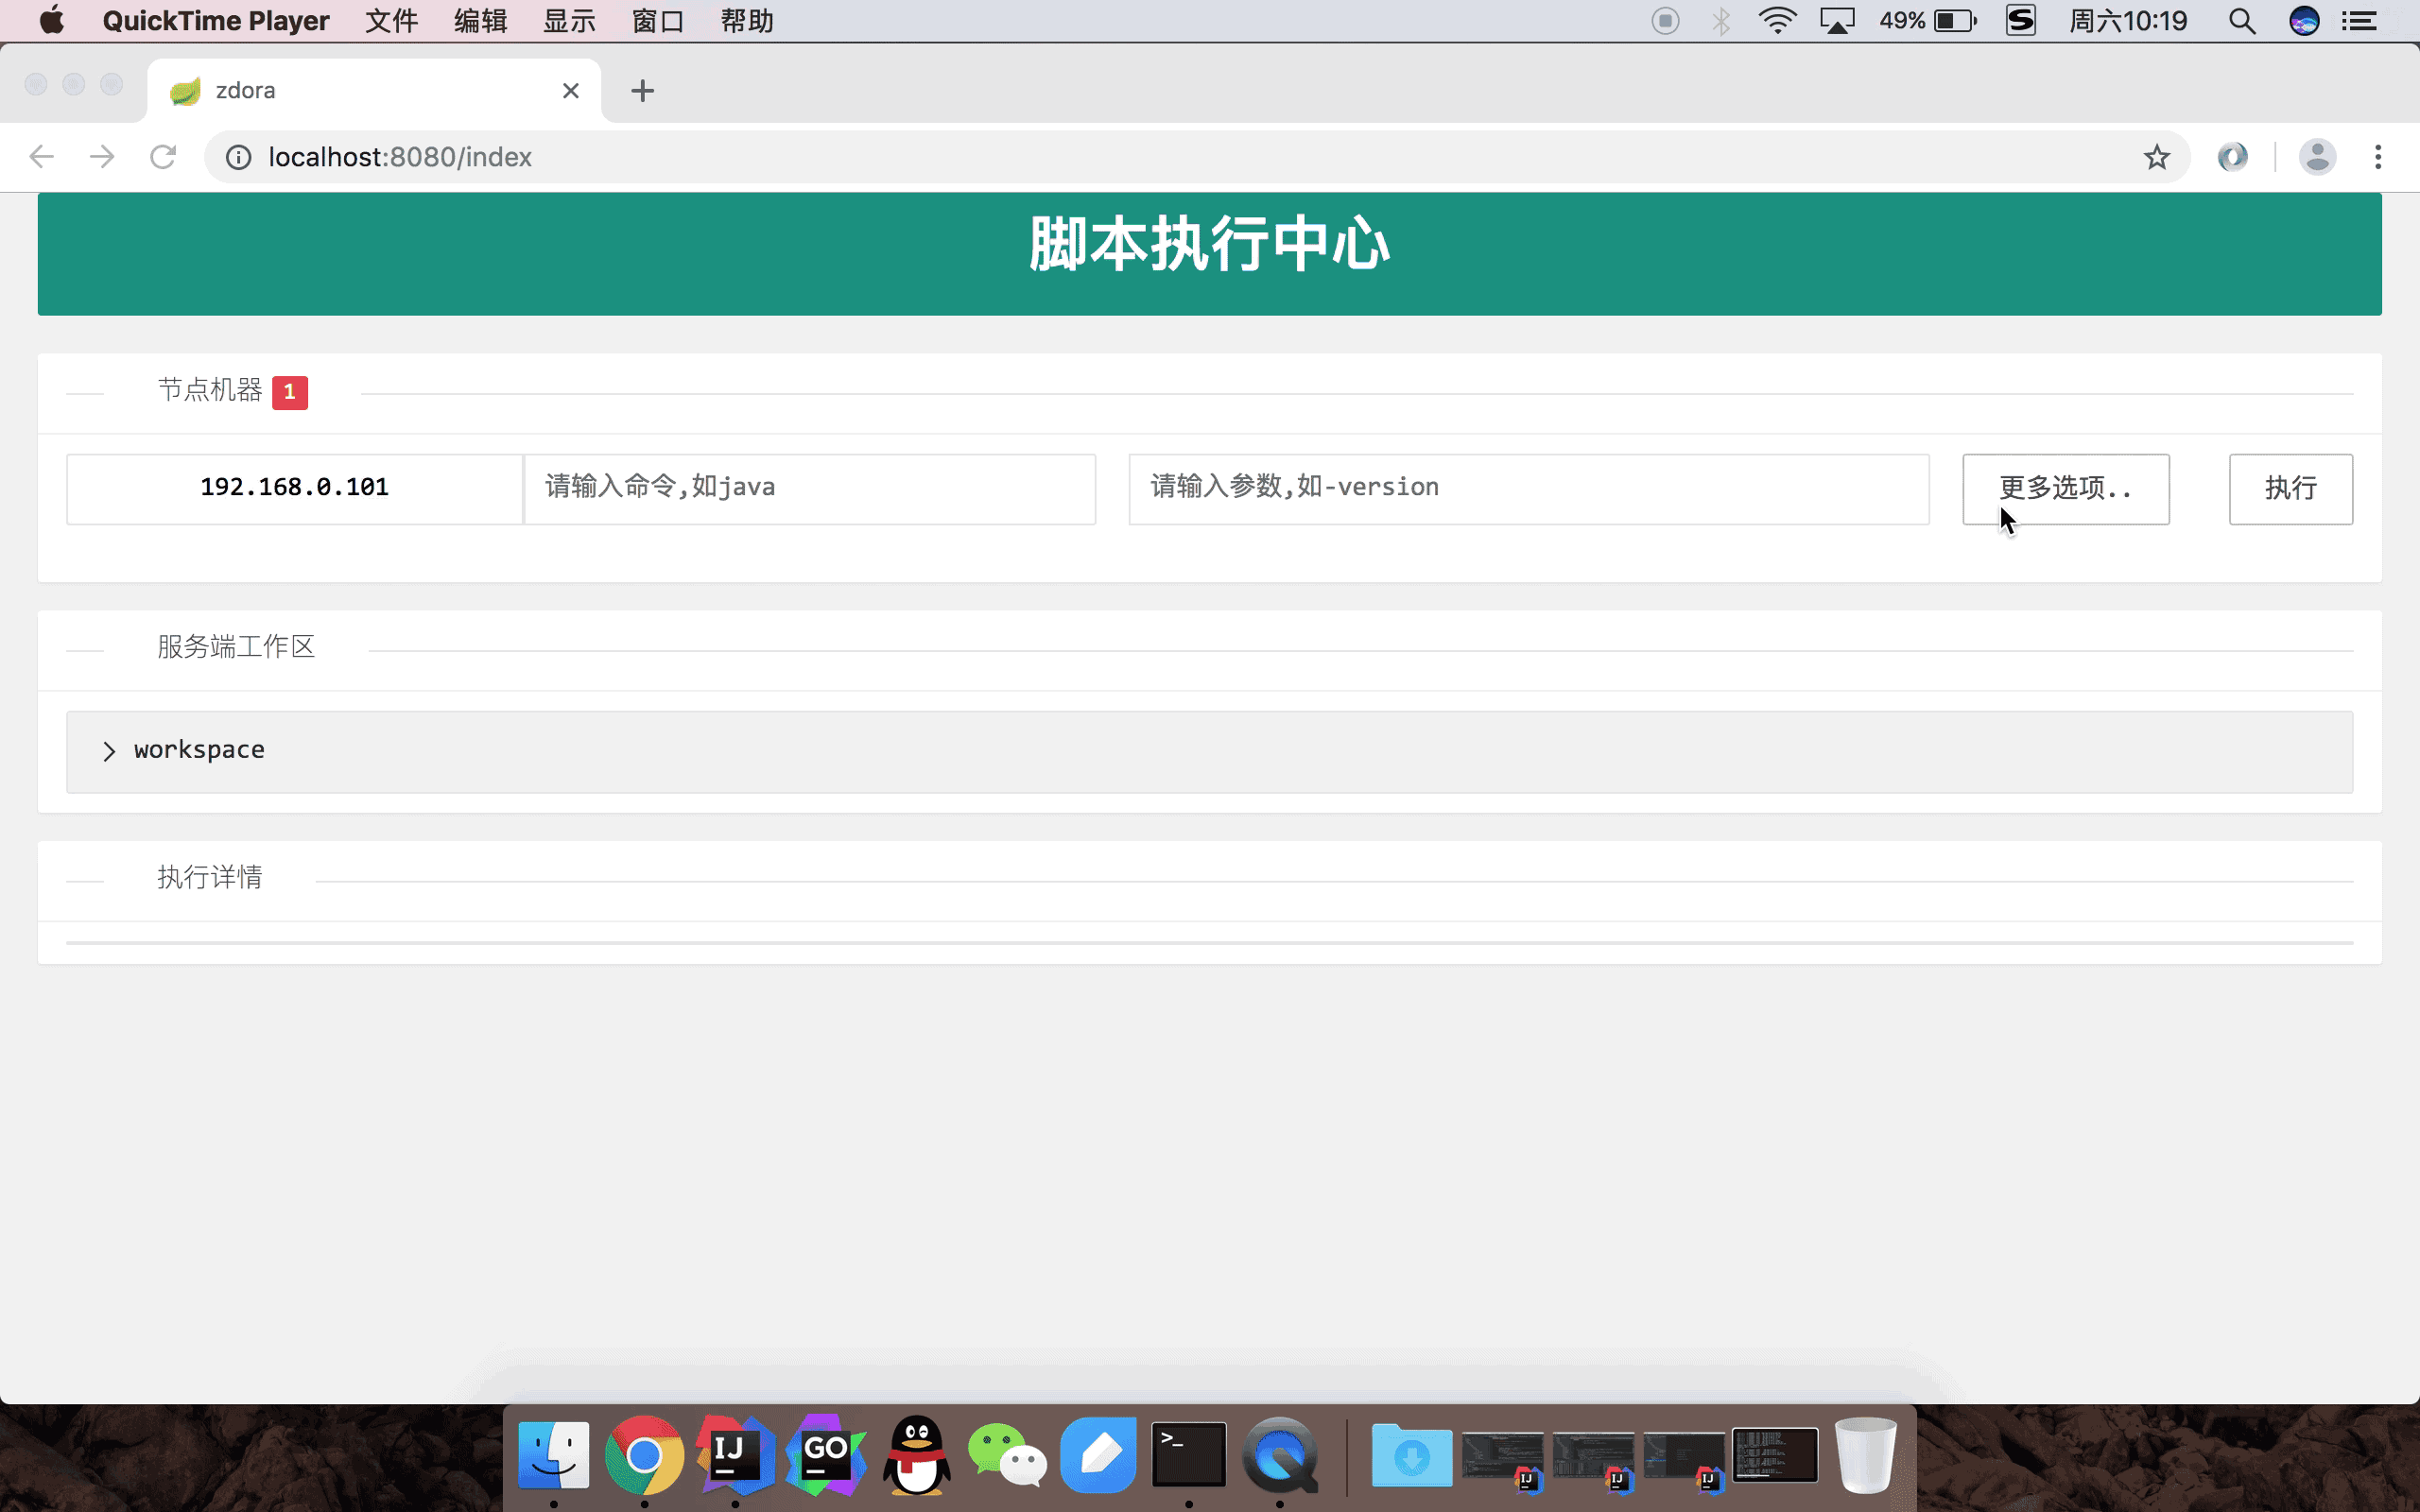Select node 192.168.0.101
The height and width of the screenshot is (1512, 2420).
[294, 488]
